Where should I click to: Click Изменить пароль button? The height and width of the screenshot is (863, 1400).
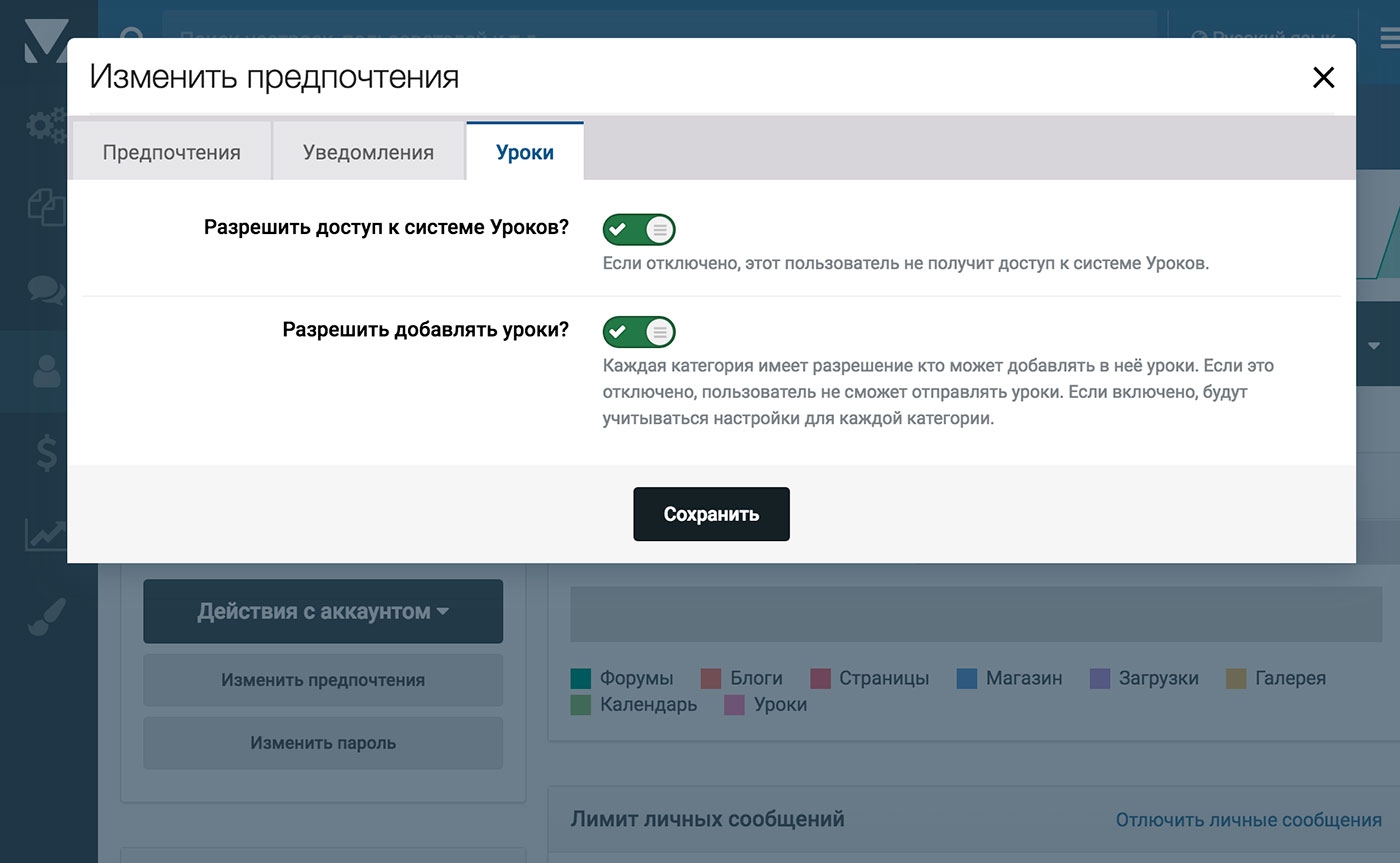[x=323, y=743]
